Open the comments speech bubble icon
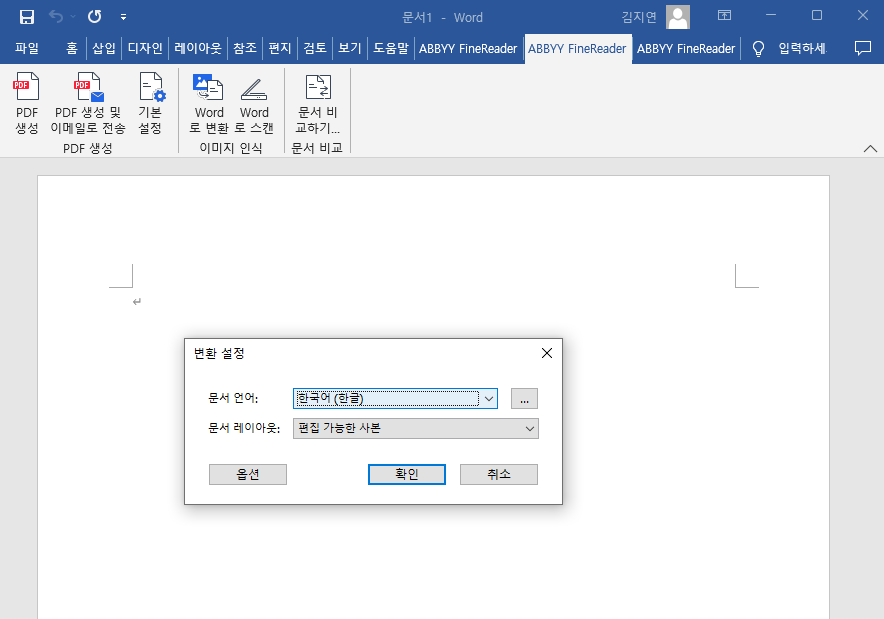This screenshot has height=619, width=884. (x=863, y=48)
